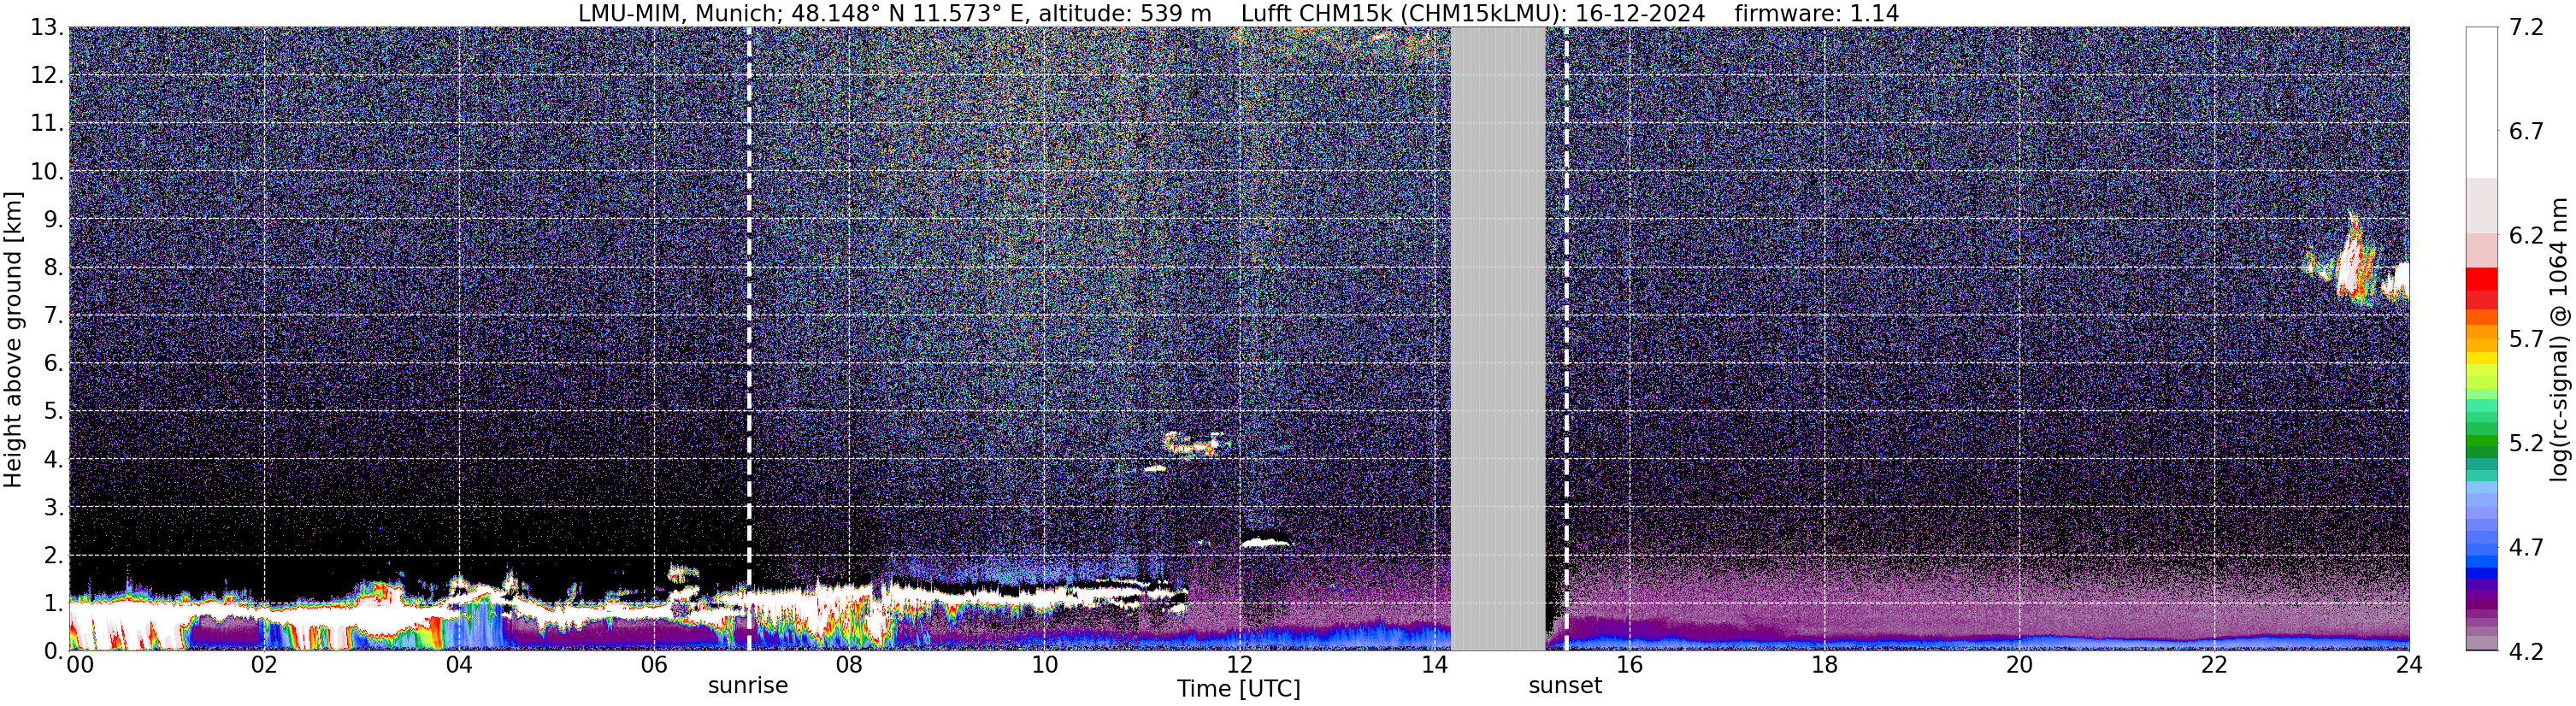Click the height axis tick '8.'
The image size is (2576, 706).
click(54, 268)
